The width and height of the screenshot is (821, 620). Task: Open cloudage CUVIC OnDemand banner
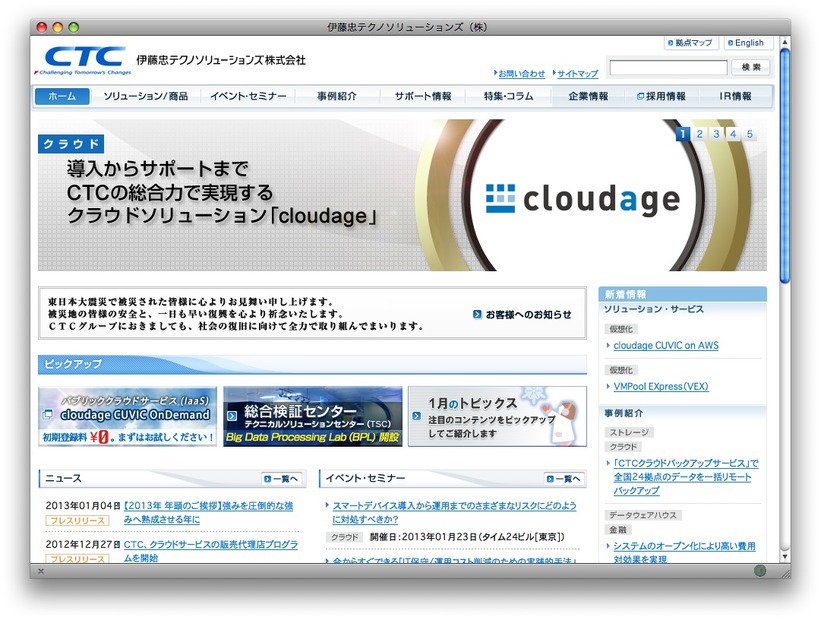[x=127, y=416]
